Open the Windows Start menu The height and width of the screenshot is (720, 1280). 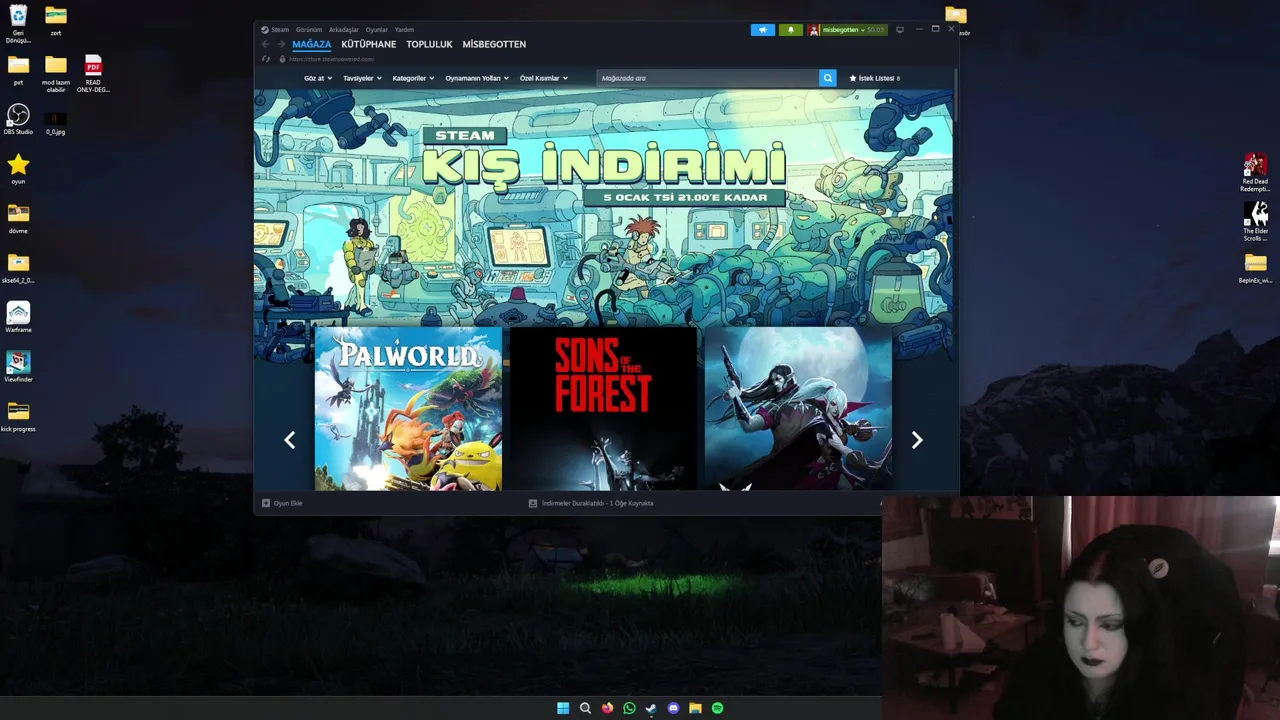[563, 708]
